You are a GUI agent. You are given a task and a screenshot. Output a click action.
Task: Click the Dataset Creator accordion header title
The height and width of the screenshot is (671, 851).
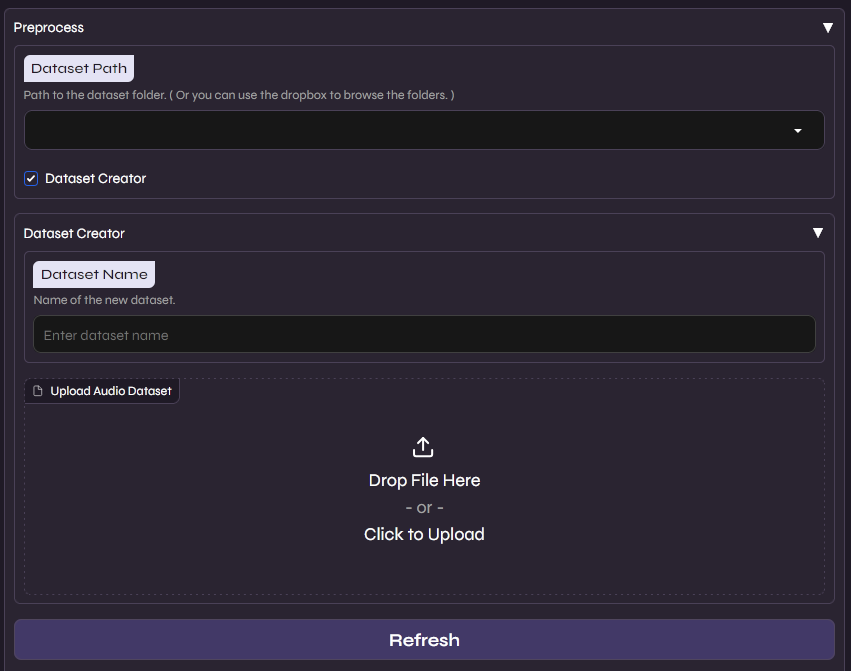pyautogui.click(x=74, y=234)
